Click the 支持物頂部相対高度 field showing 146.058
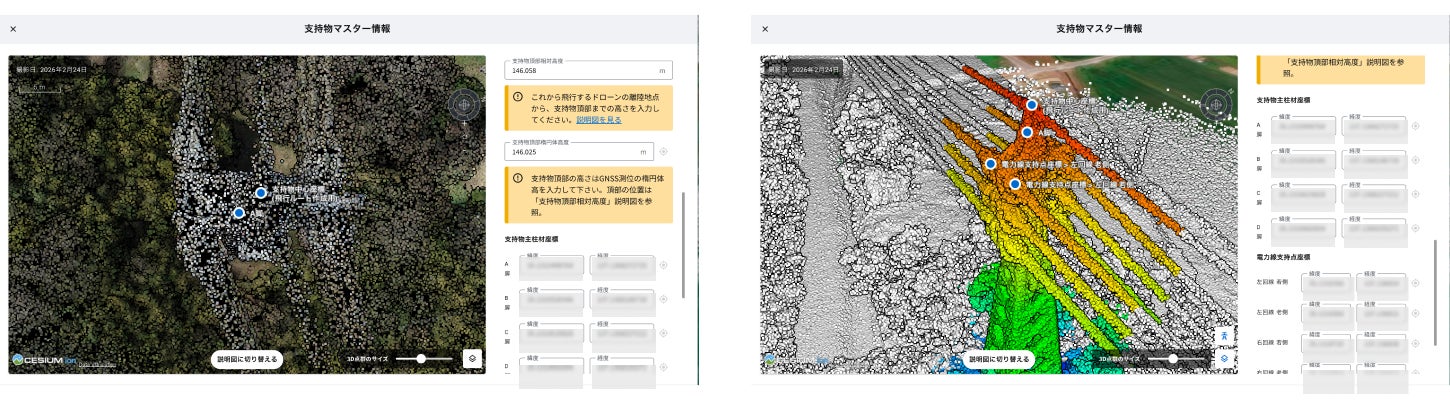Screen dimensions: 1450x400 click(588, 71)
